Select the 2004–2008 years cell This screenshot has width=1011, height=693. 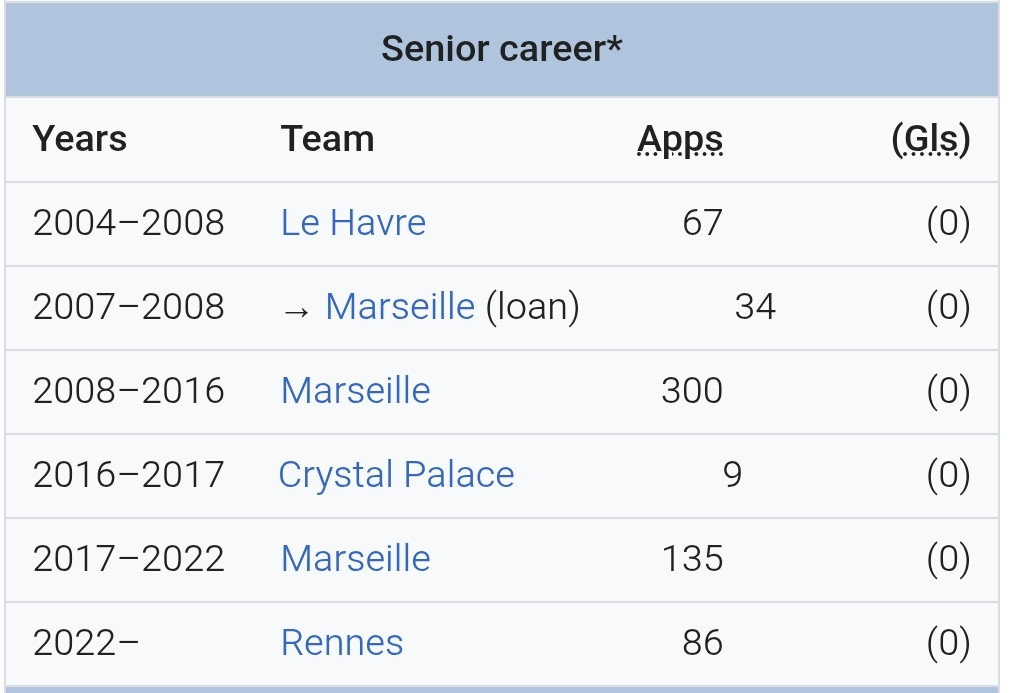click(x=128, y=223)
